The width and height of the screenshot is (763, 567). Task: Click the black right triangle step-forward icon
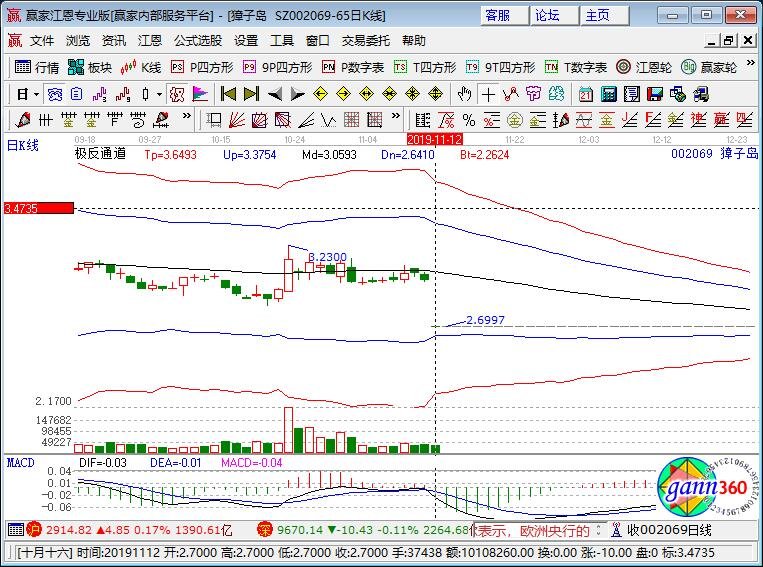coord(297,94)
